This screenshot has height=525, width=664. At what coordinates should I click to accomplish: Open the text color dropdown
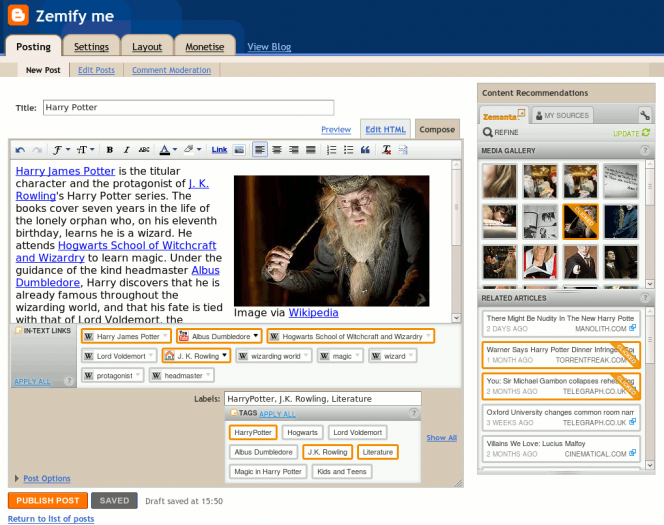(x=168, y=149)
